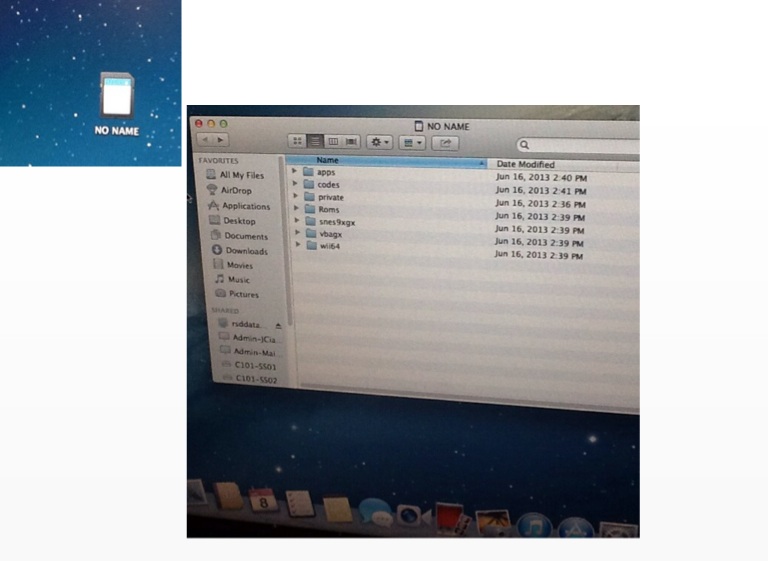Switch to column view in Finder toolbar
768x561 pixels.
333,142
